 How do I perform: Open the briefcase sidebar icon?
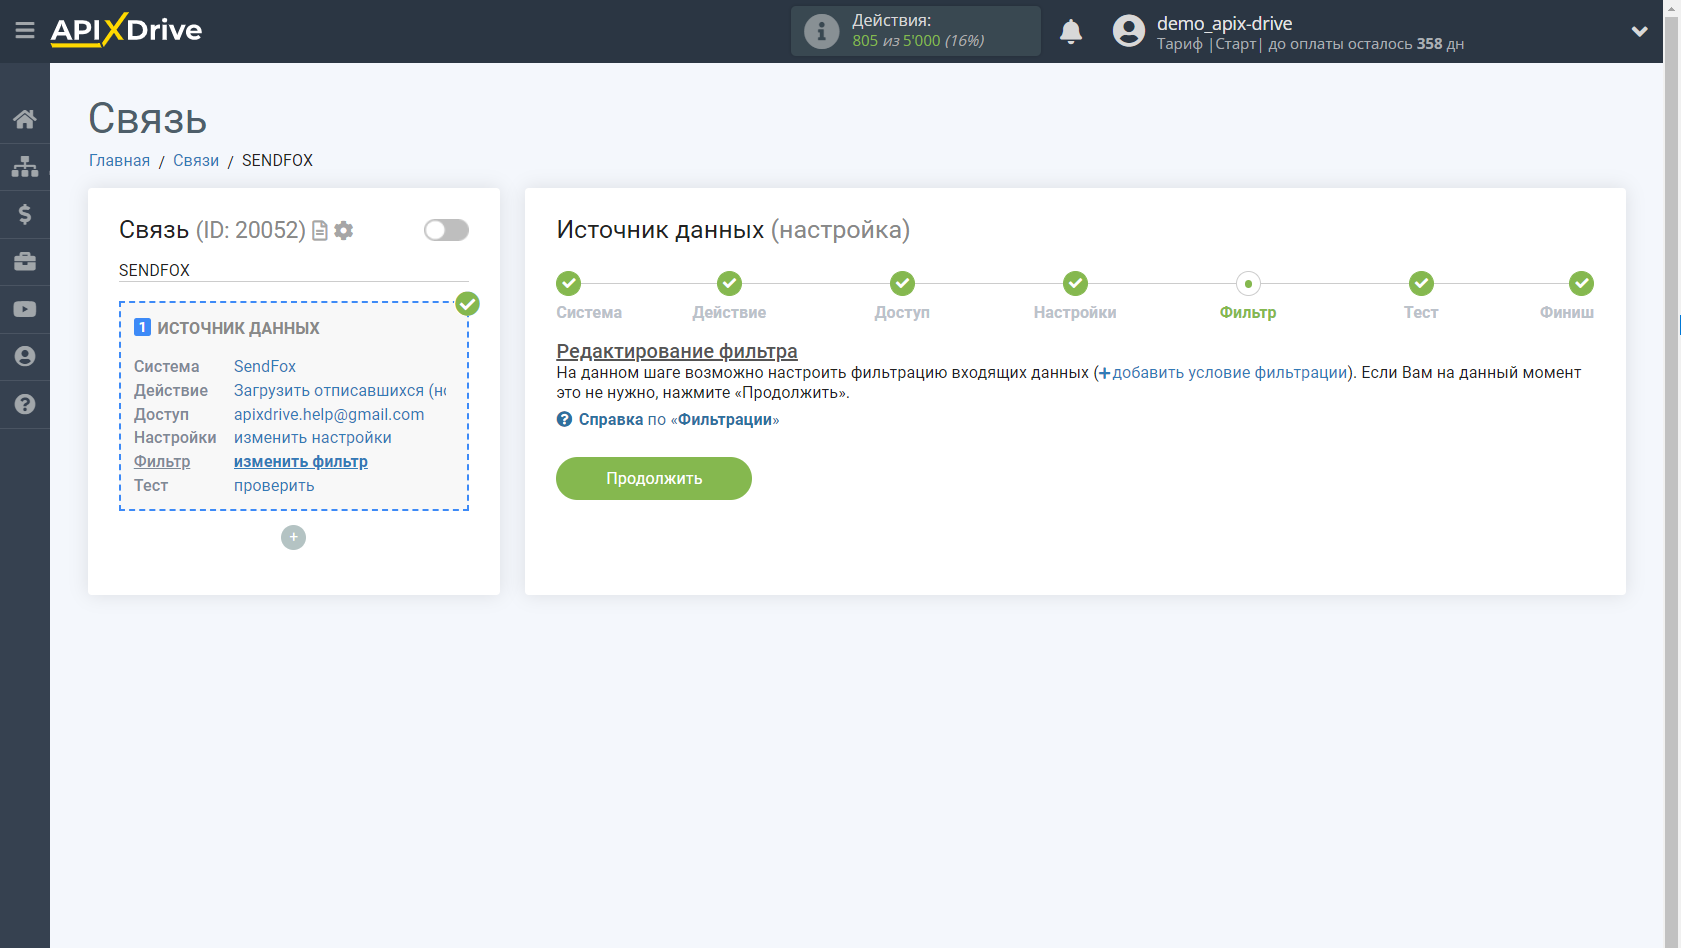(x=25, y=261)
